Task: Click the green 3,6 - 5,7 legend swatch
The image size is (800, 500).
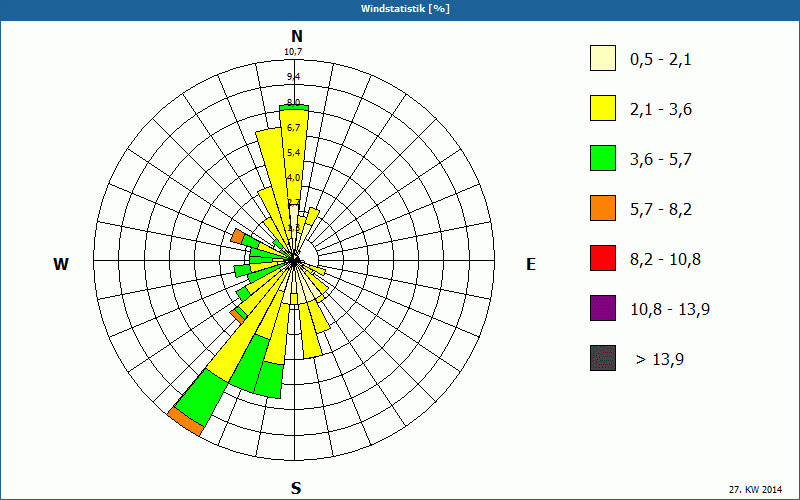Action: click(603, 158)
